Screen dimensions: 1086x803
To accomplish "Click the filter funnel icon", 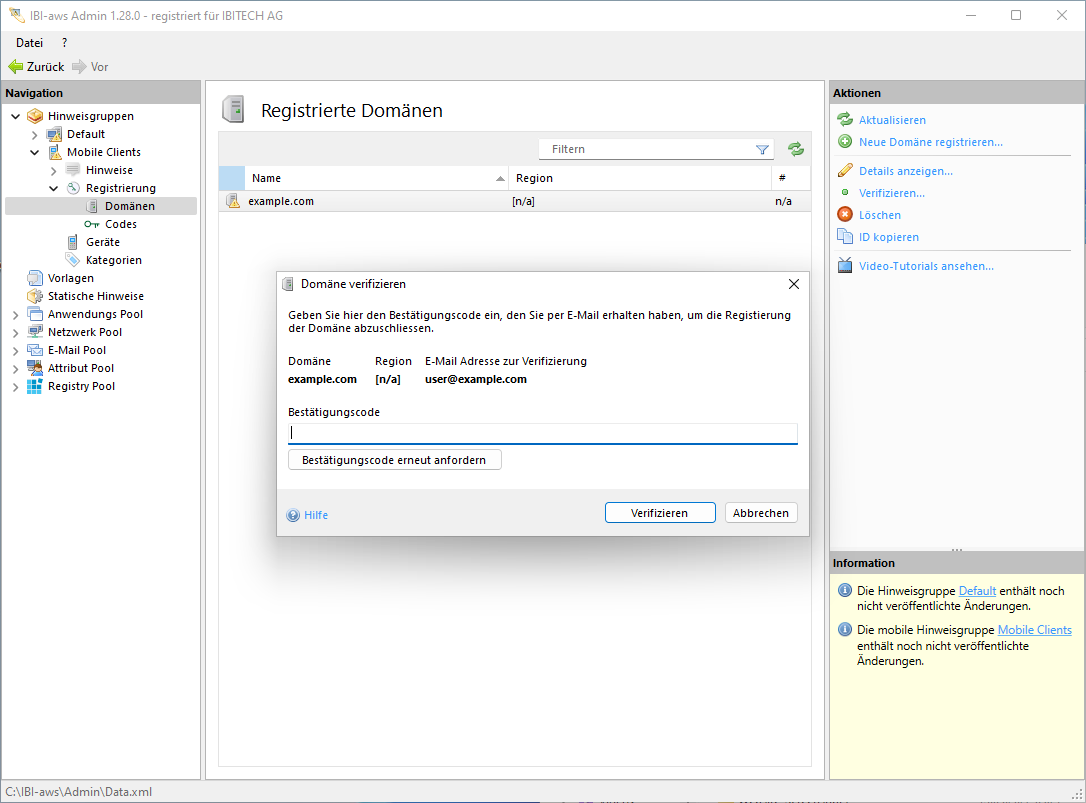I will click(762, 149).
